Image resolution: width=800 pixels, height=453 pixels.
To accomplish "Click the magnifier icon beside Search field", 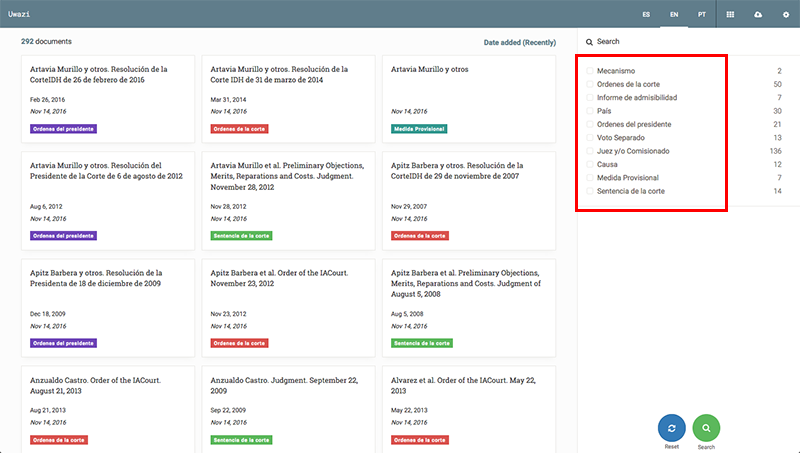I will (x=590, y=42).
